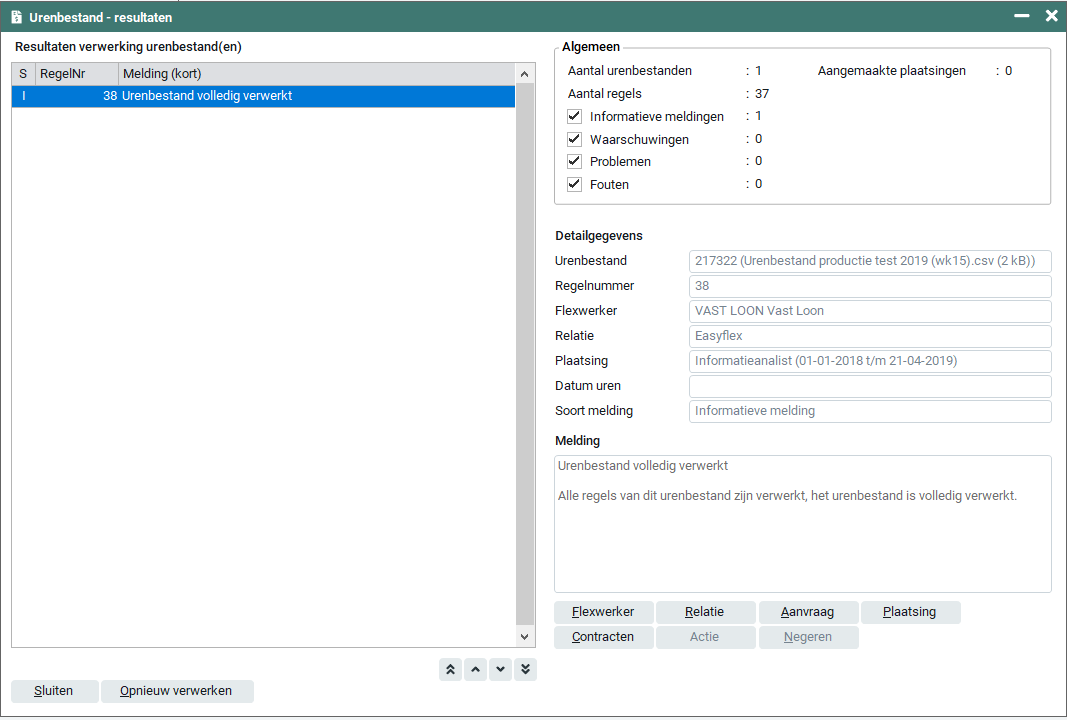Open the Flexwerker details button
The height and width of the screenshot is (720, 1067).
pos(603,612)
